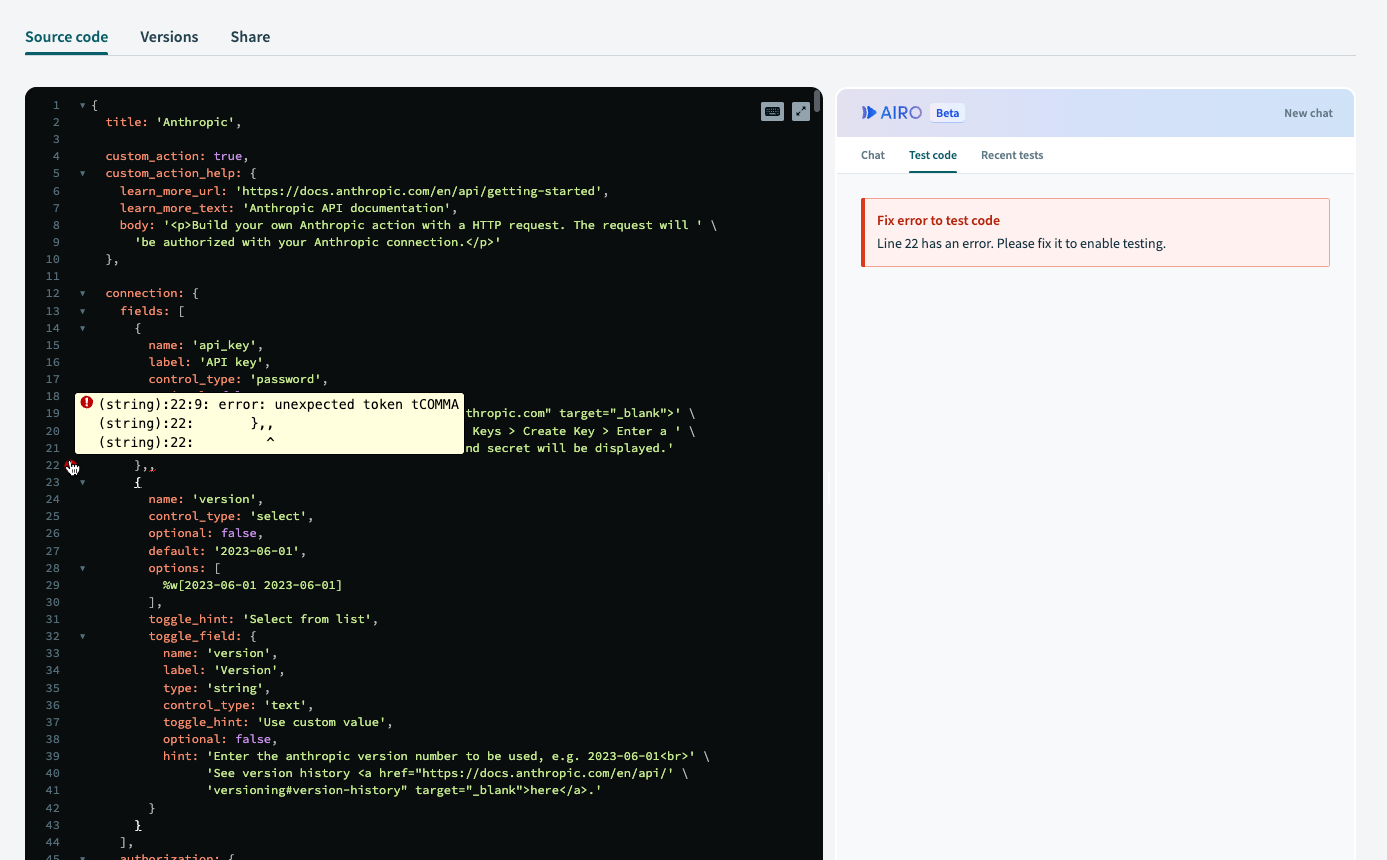Screen dimensions: 1387x860
Task: Open the Share tab
Action: (x=250, y=37)
